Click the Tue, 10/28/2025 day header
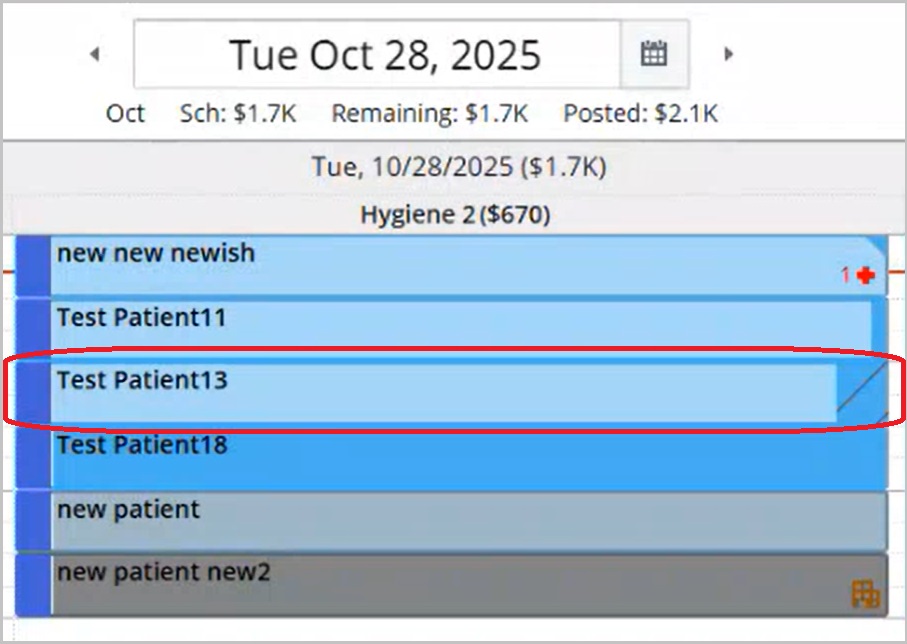 458,167
